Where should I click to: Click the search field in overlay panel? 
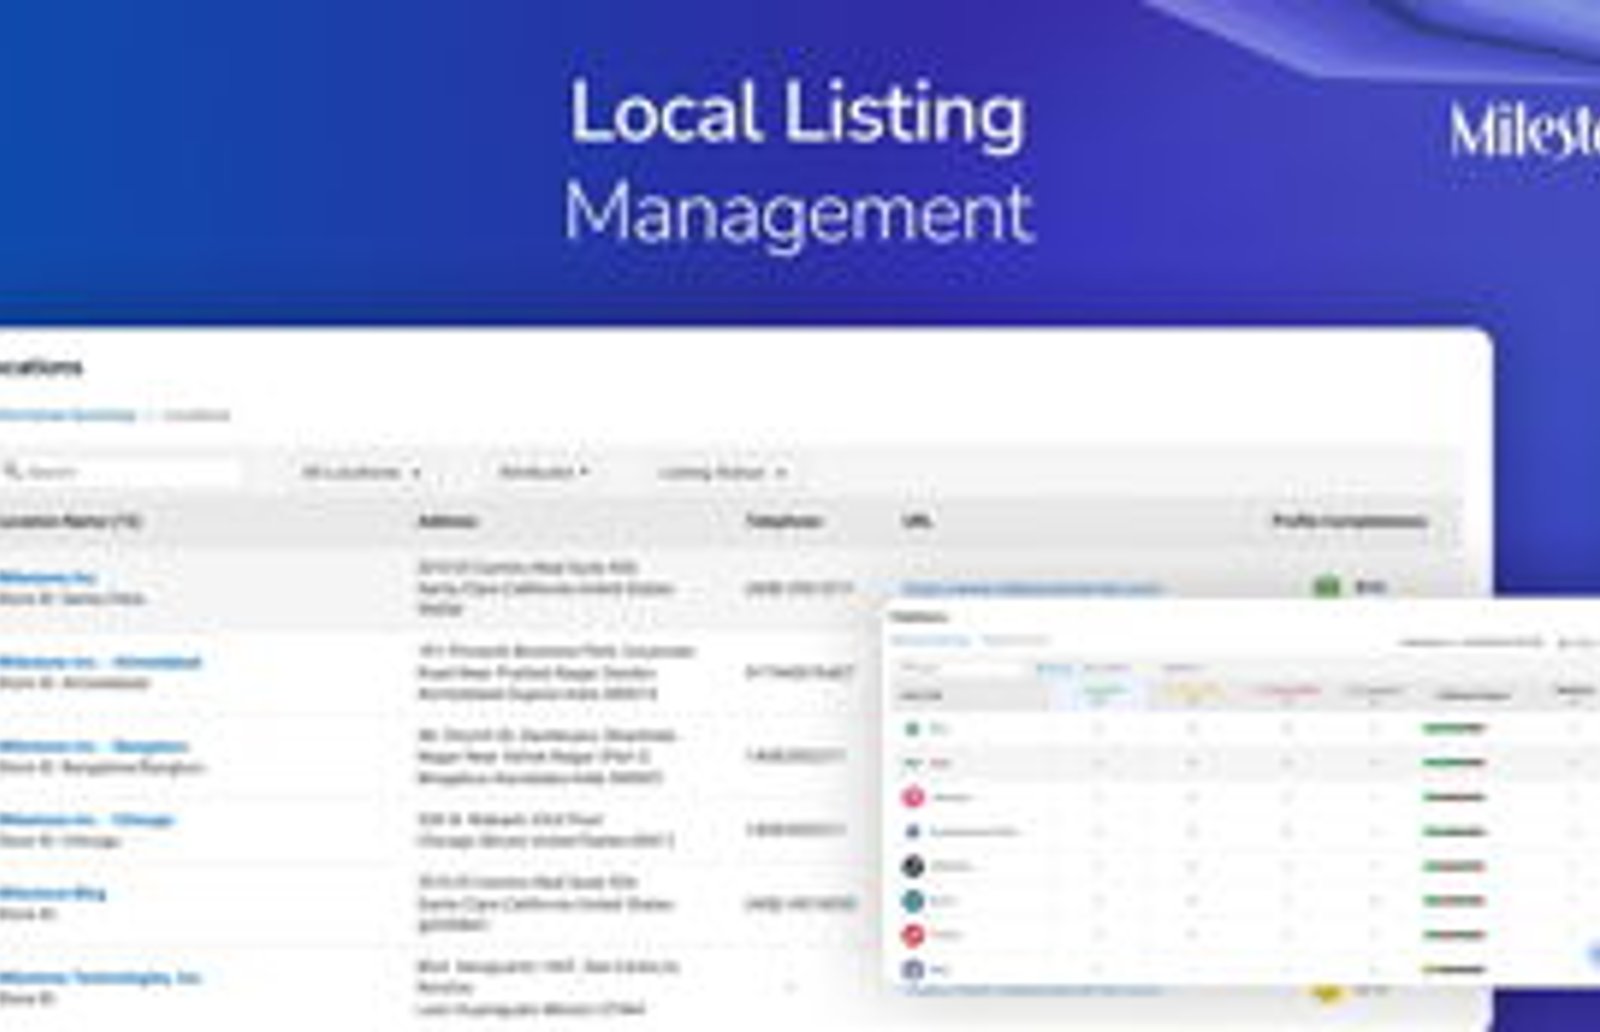click(957, 668)
